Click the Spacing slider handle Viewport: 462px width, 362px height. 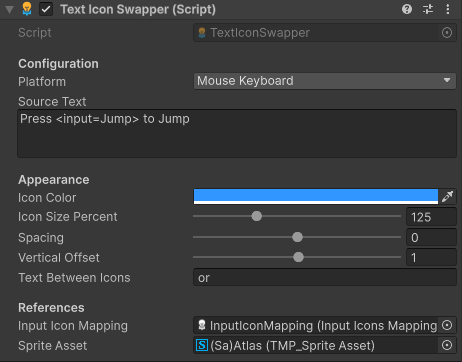tap(297, 237)
